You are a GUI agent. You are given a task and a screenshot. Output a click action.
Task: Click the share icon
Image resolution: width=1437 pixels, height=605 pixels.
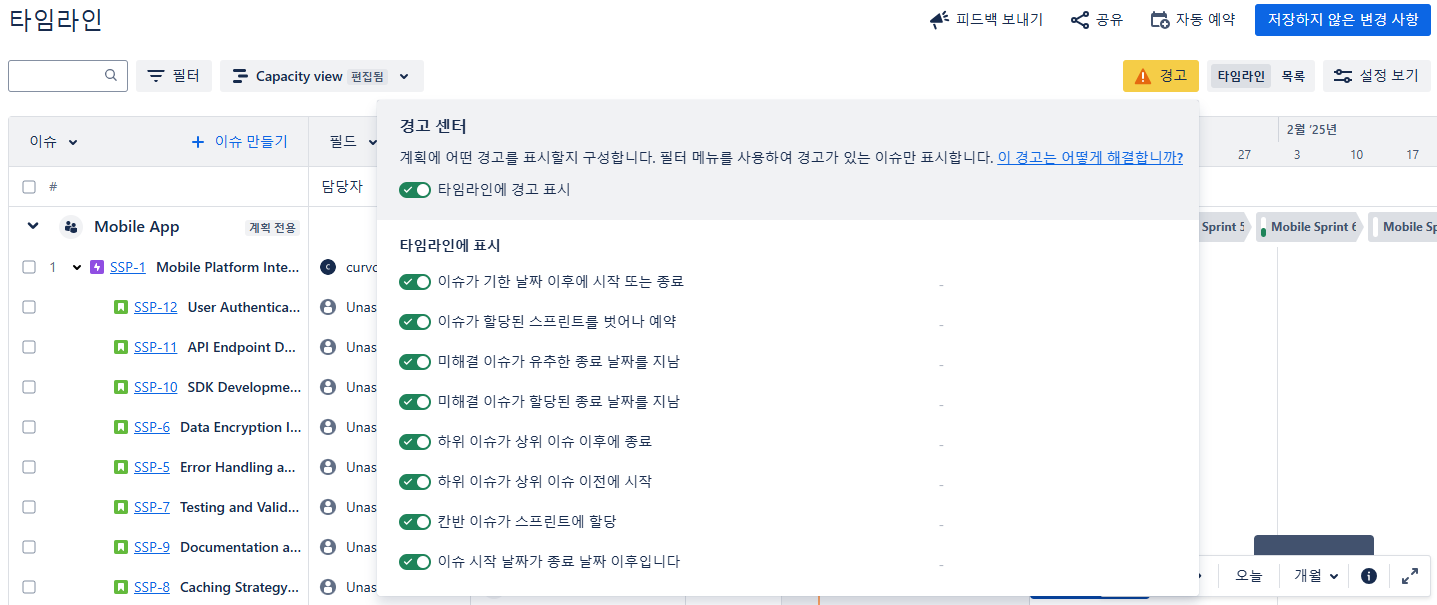pyautogui.click(x=1080, y=20)
